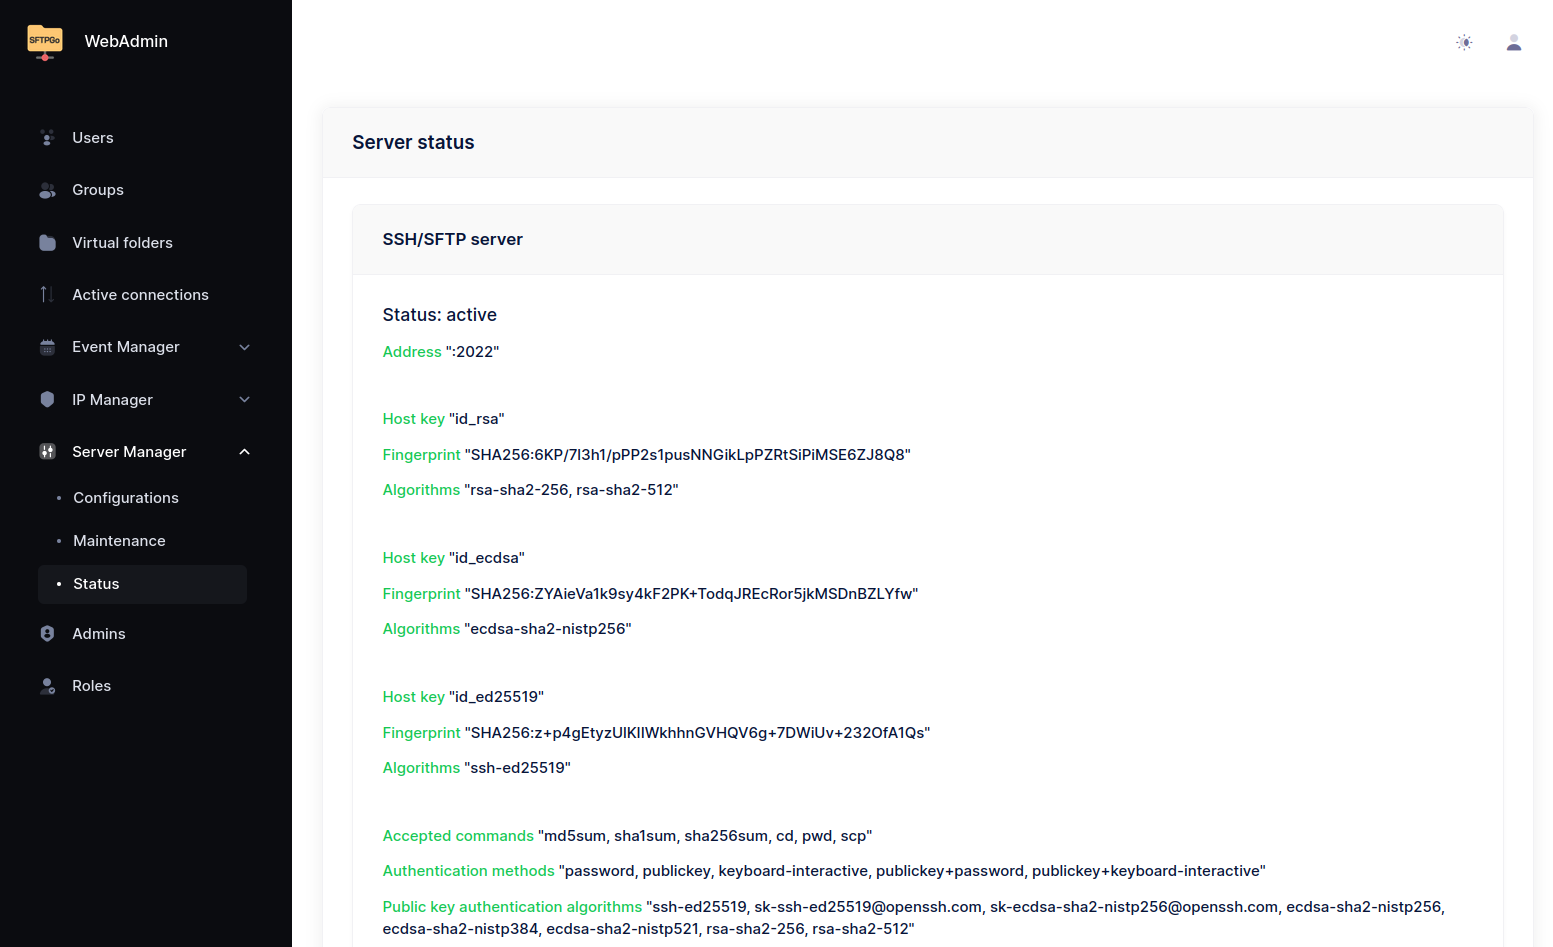The width and height of the screenshot is (1553, 947).
Task: Go to the Maintenance submenu item
Action: click(x=119, y=541)
